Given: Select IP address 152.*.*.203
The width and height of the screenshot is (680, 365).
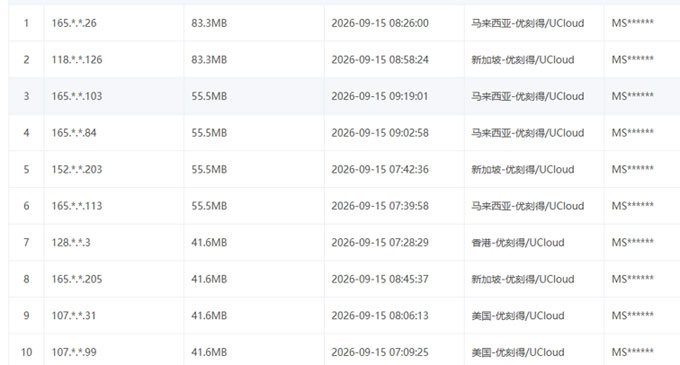Looking at the screenshot, I should (x=77, y=169).
